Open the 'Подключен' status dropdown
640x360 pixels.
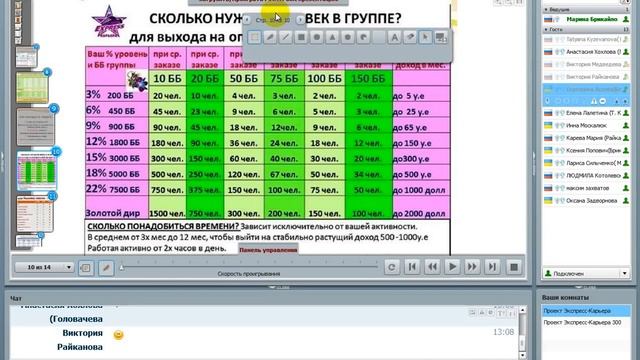click(586, 273)
